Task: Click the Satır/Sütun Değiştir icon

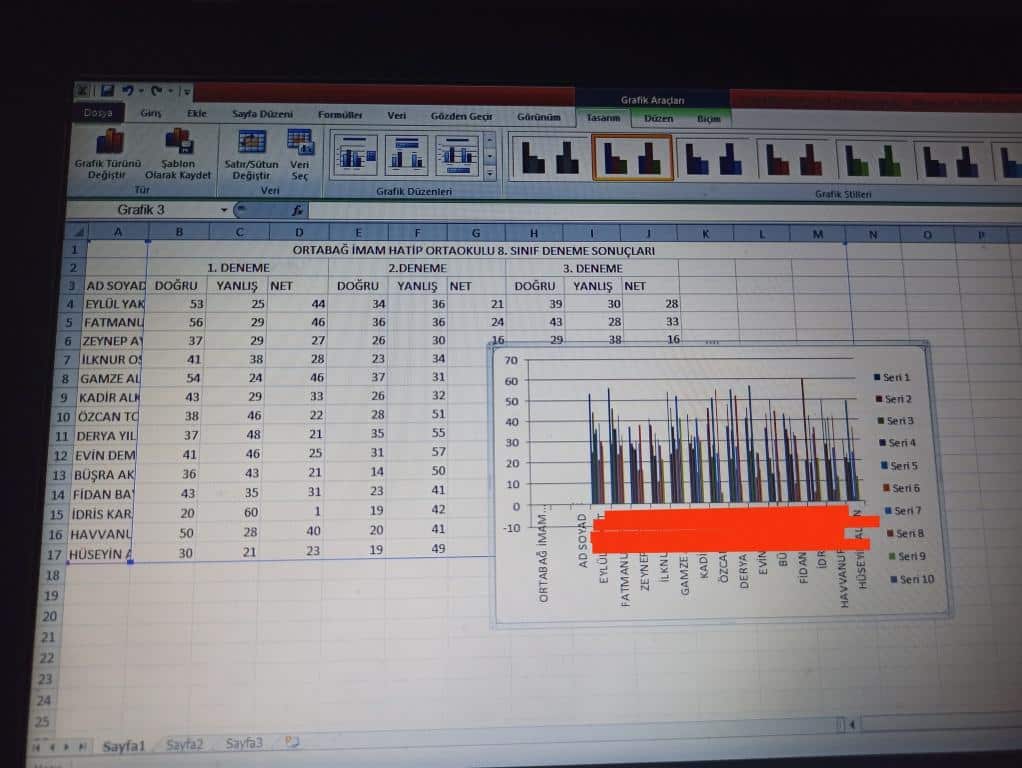Action: click(251, 142)
